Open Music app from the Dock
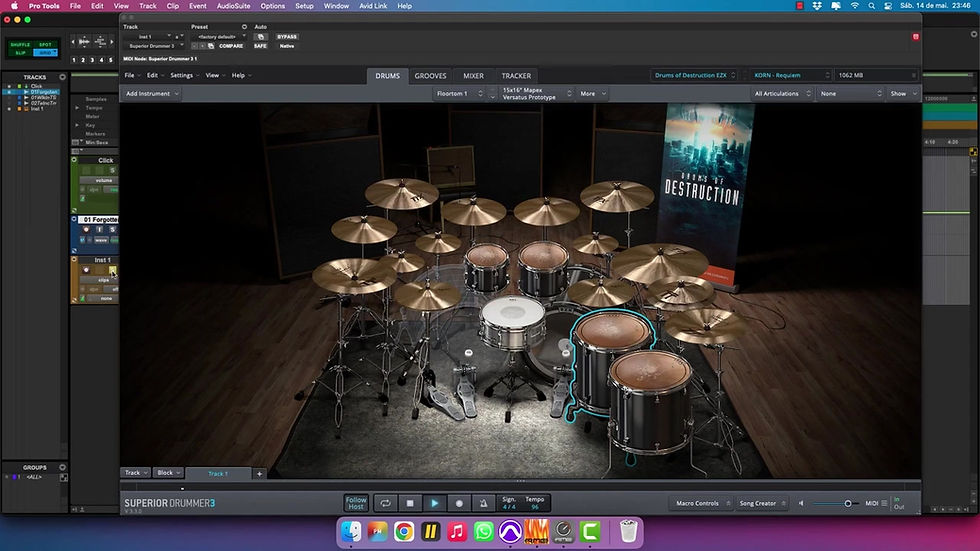 pyautogui.click(x=457, y=532)
